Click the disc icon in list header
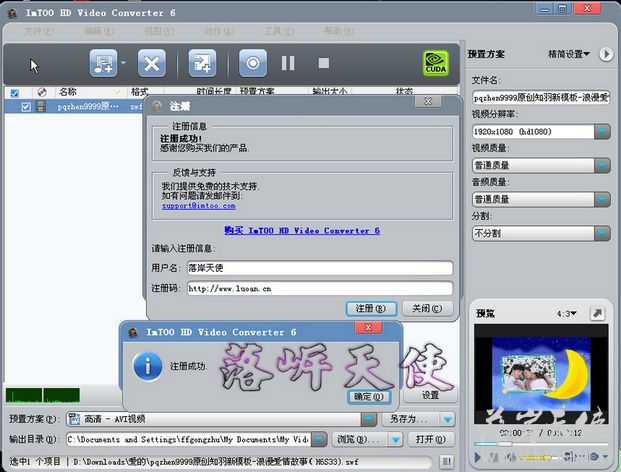The width and height of the screenshot is (621, 472). click(x=42, y=92)
